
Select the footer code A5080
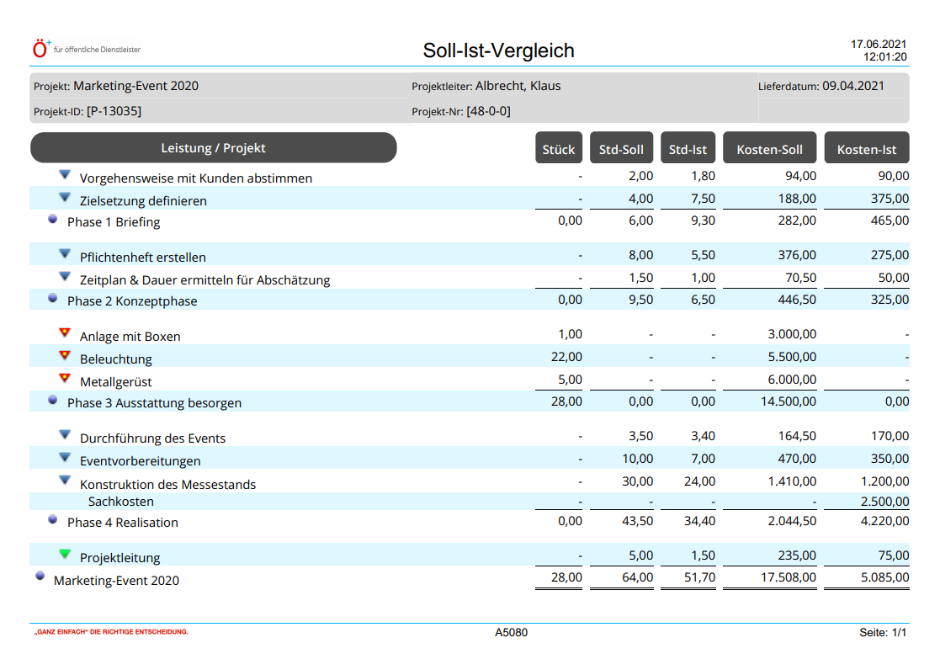(x=511, y=632)
